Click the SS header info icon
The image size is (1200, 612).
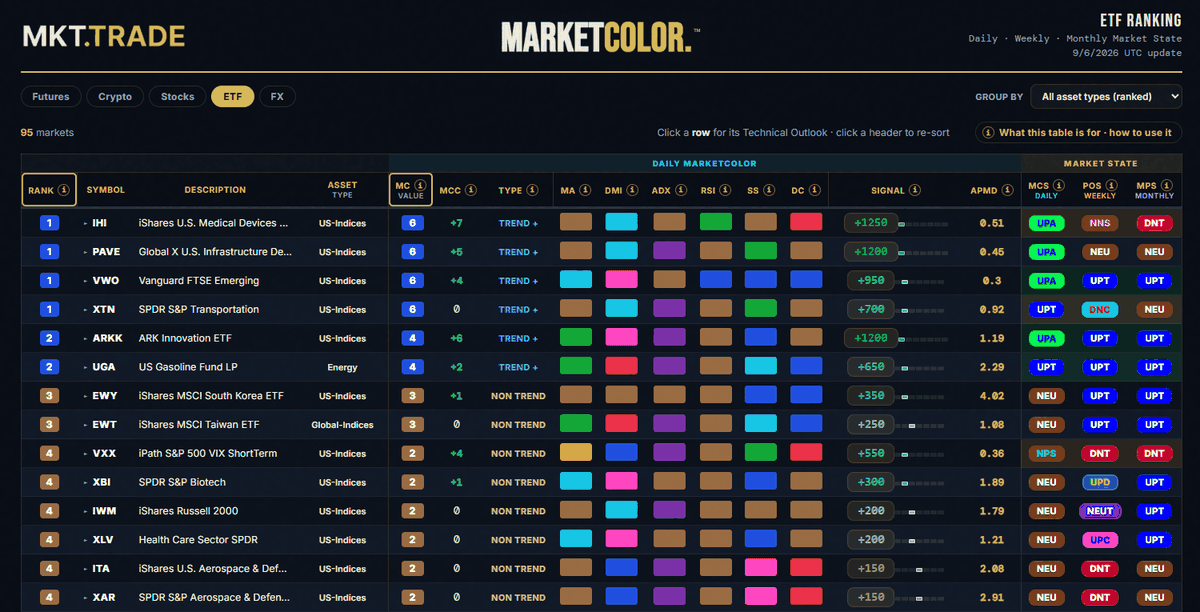tap(769, 190)
